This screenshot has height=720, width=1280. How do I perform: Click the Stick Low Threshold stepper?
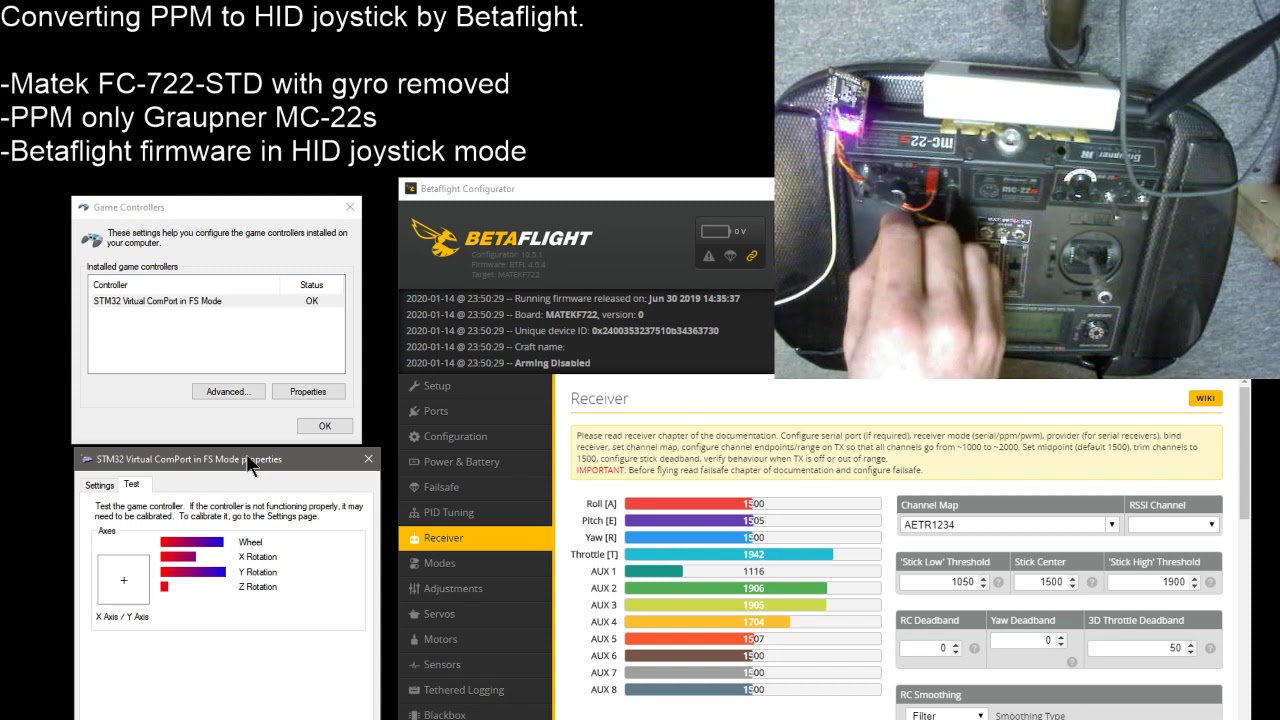click(x=983, y=582)
